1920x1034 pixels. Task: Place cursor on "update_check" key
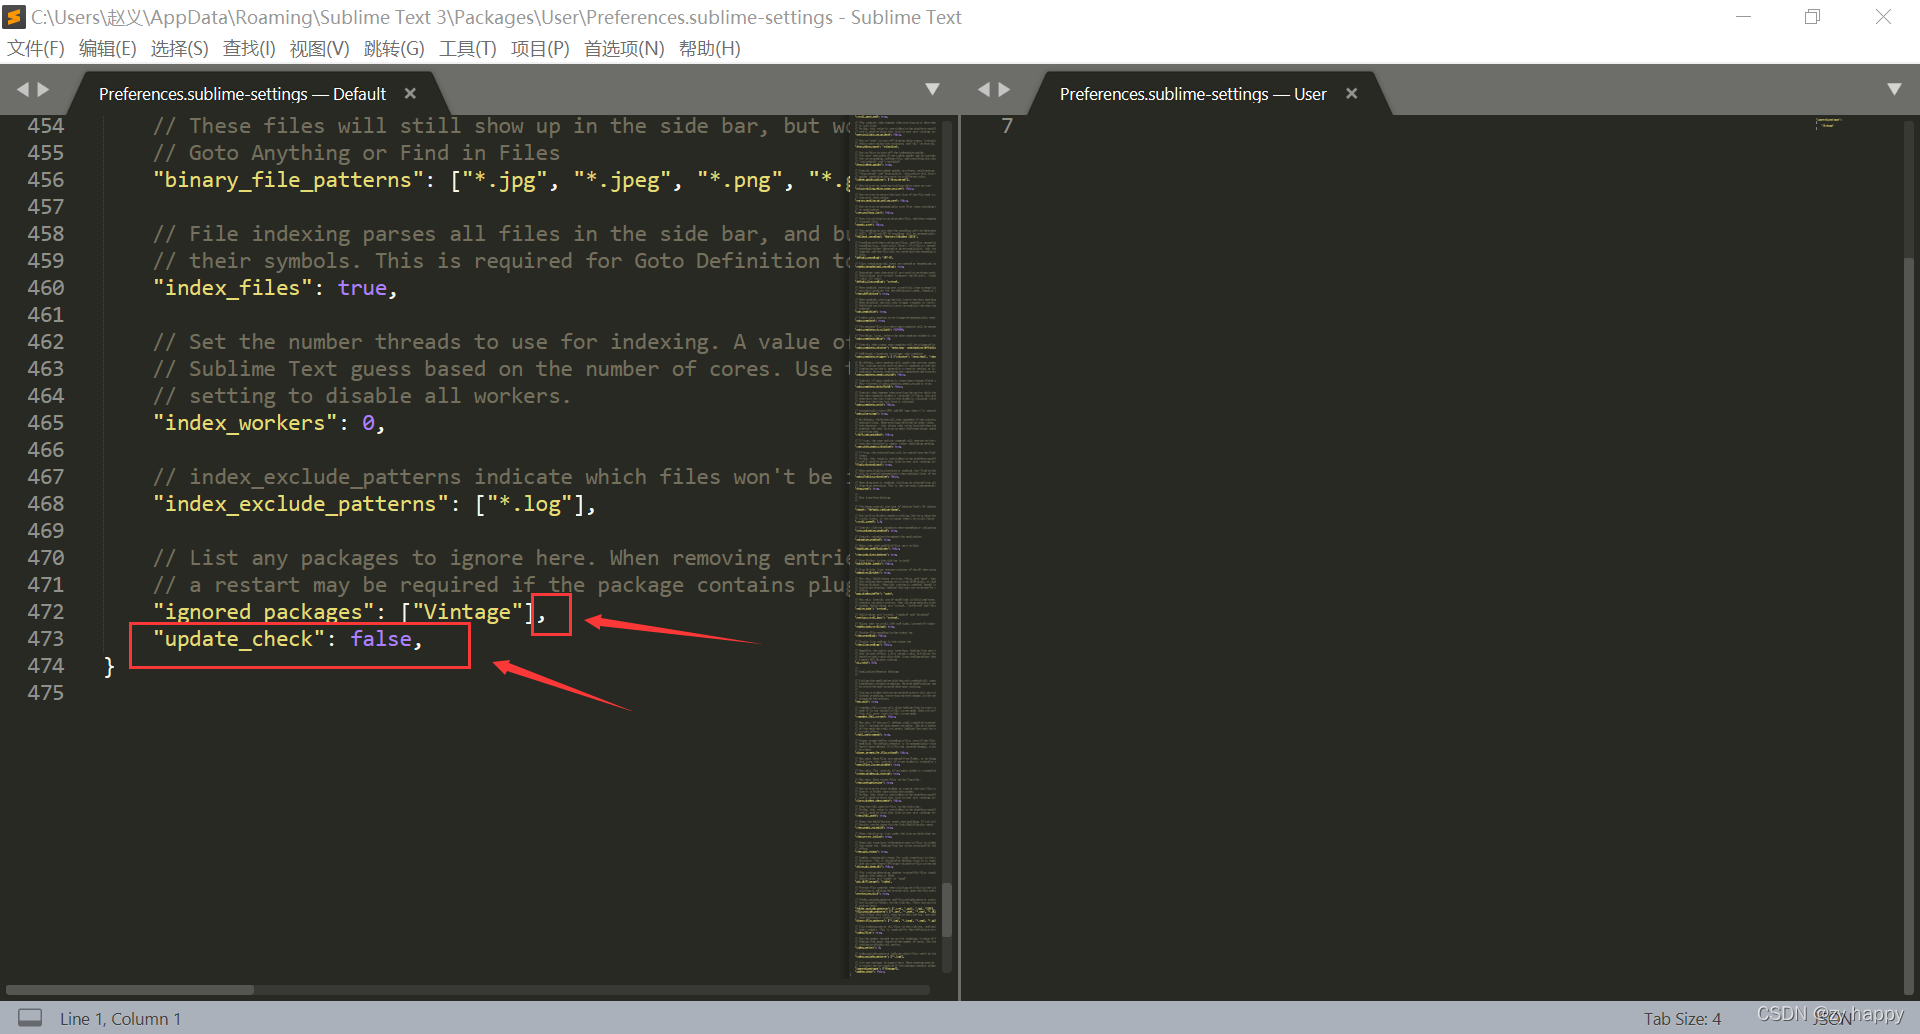point(238,639)
